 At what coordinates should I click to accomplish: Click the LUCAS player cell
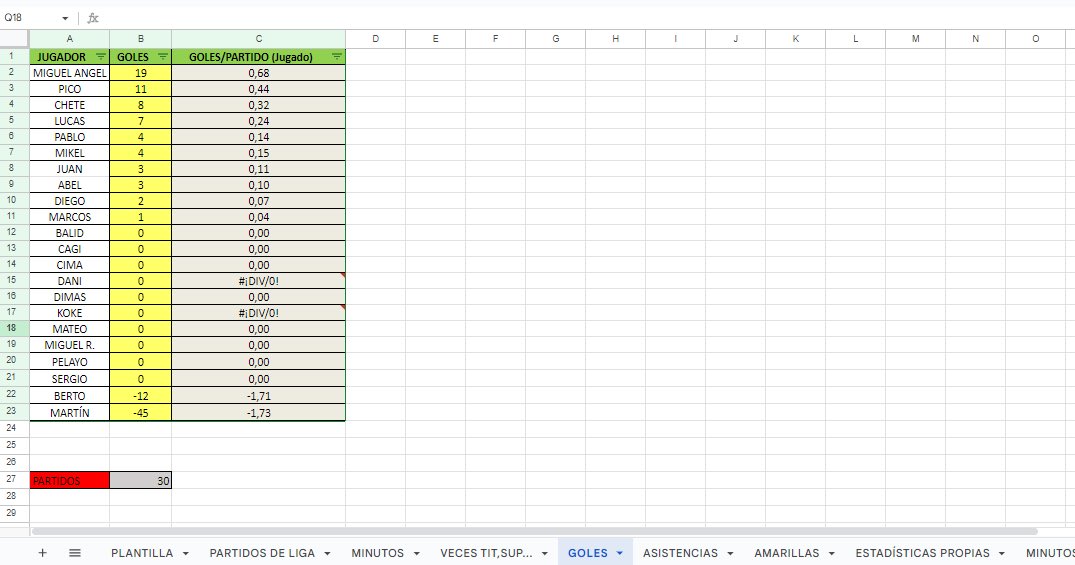click(69, 121)
